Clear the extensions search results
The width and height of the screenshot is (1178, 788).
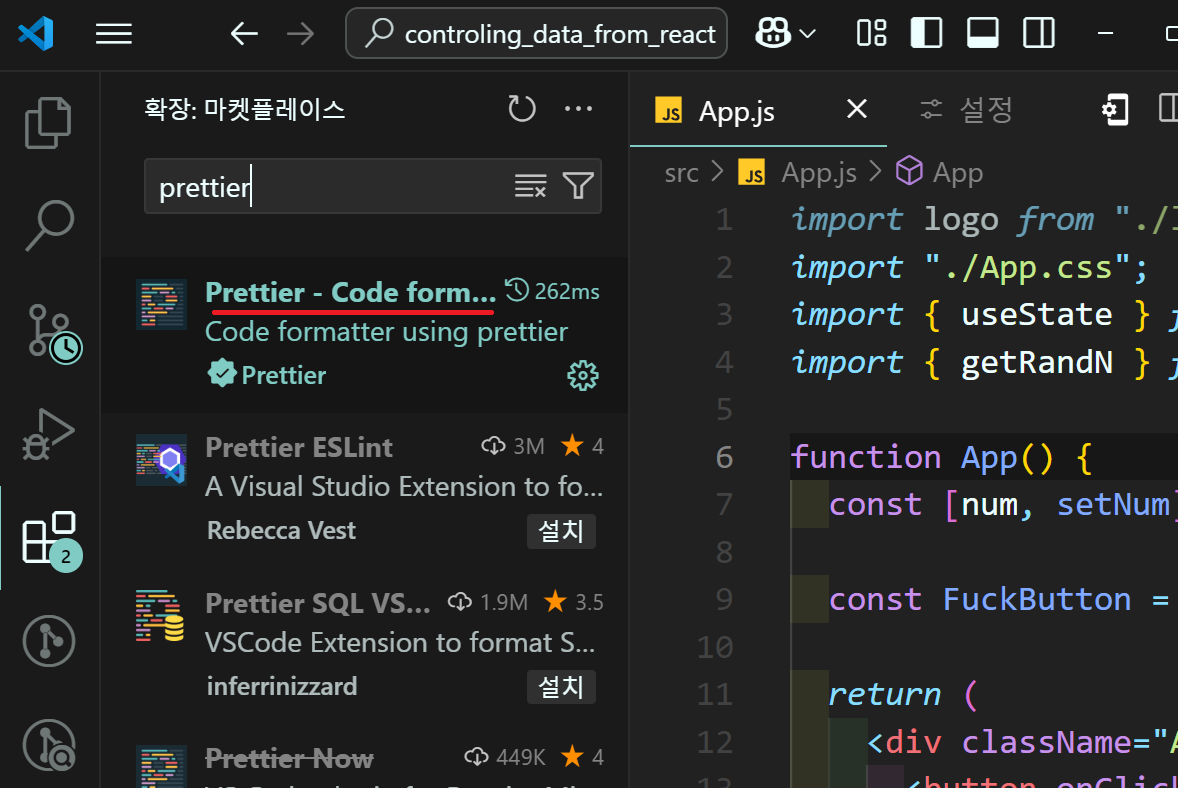click(x=530, y=186)
